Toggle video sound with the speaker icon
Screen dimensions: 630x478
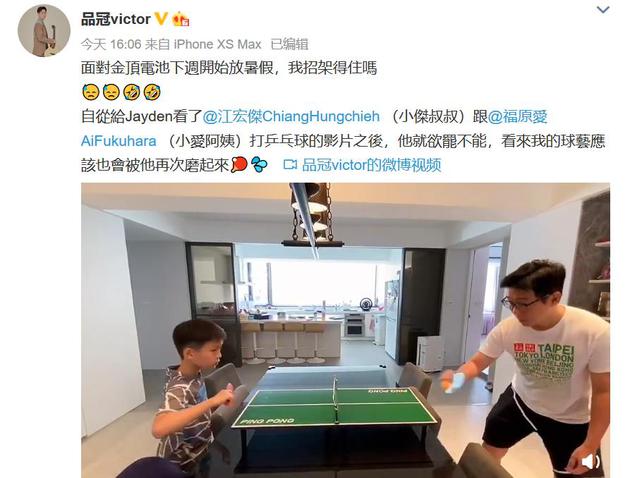pyautogui.click(x=590, y=463)
